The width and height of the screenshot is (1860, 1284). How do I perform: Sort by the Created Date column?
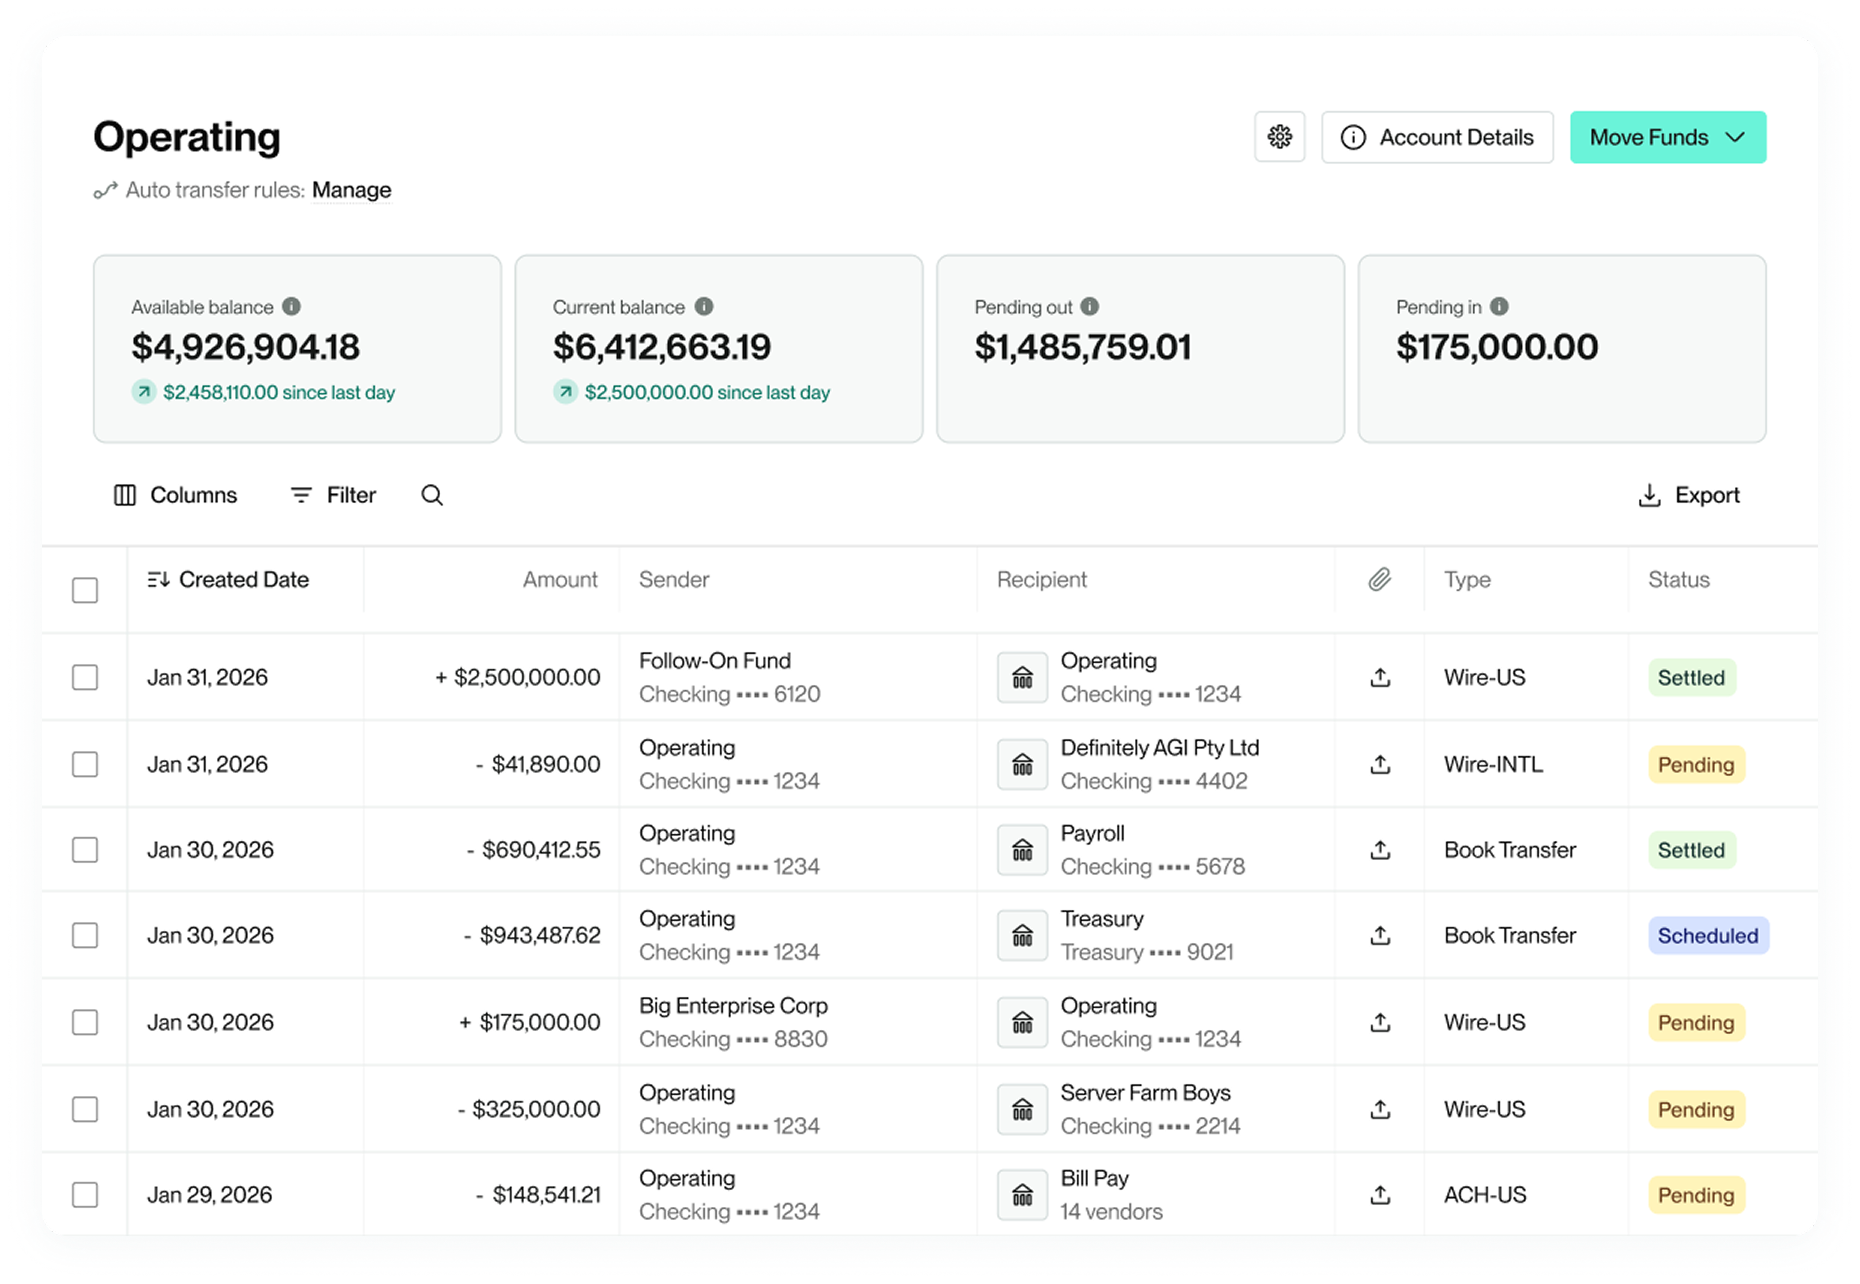pyautogui.click(x=228, y=579)
